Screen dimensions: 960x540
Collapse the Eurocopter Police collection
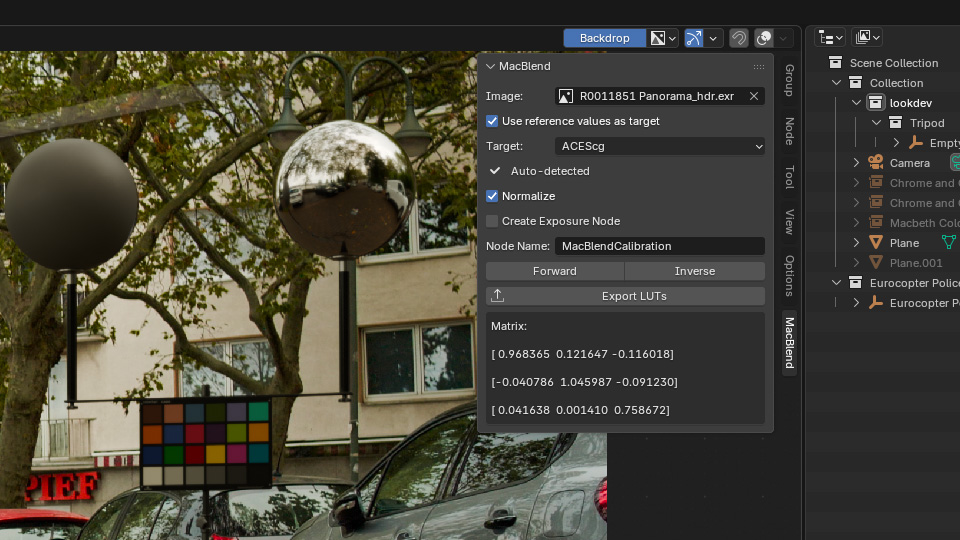coord(836,283)
